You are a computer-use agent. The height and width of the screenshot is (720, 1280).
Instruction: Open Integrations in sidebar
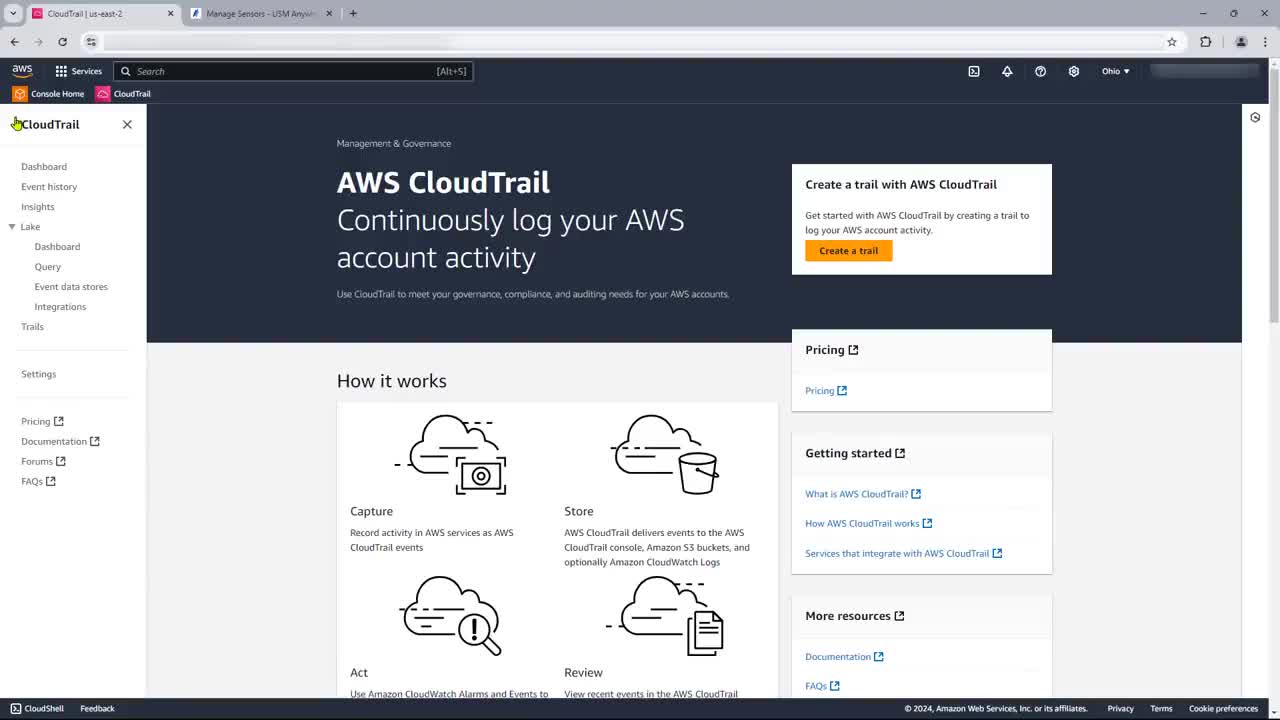(x=60, y=307)
